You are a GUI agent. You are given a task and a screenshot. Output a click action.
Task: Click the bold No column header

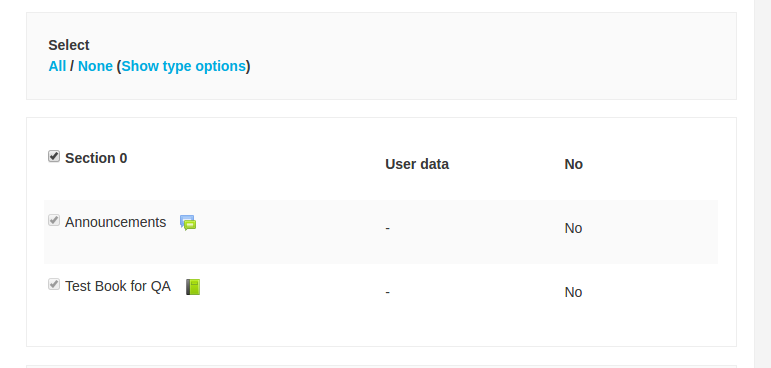(573, 164)
